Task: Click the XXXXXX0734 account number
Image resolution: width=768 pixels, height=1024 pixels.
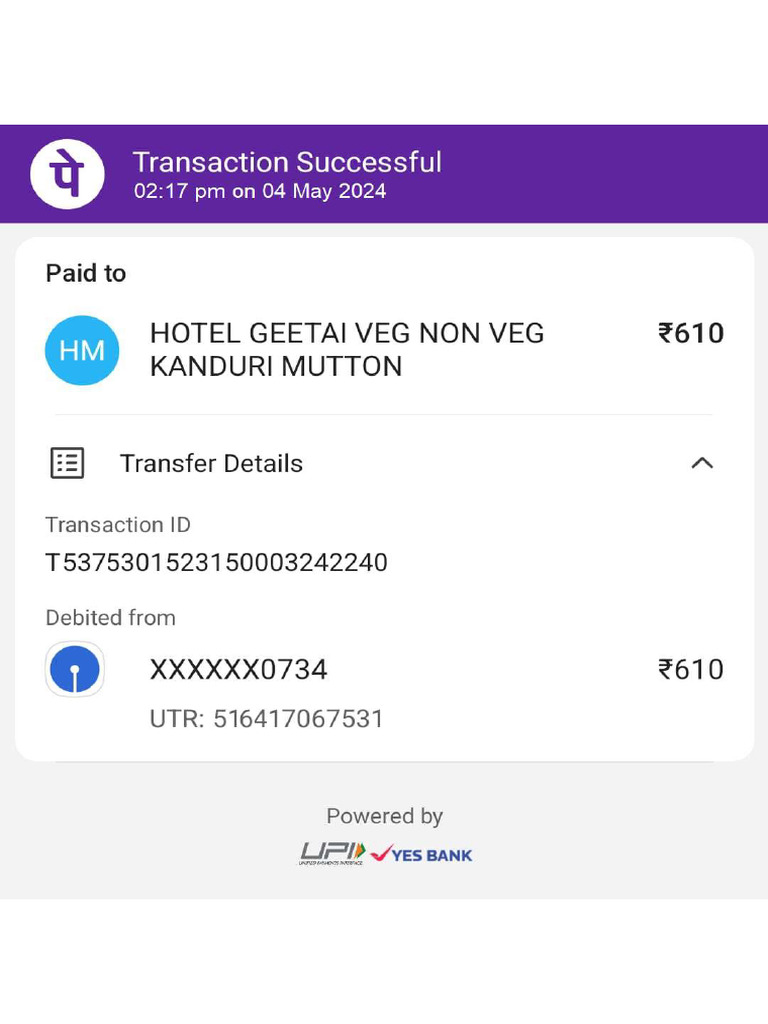Action: 238,669
